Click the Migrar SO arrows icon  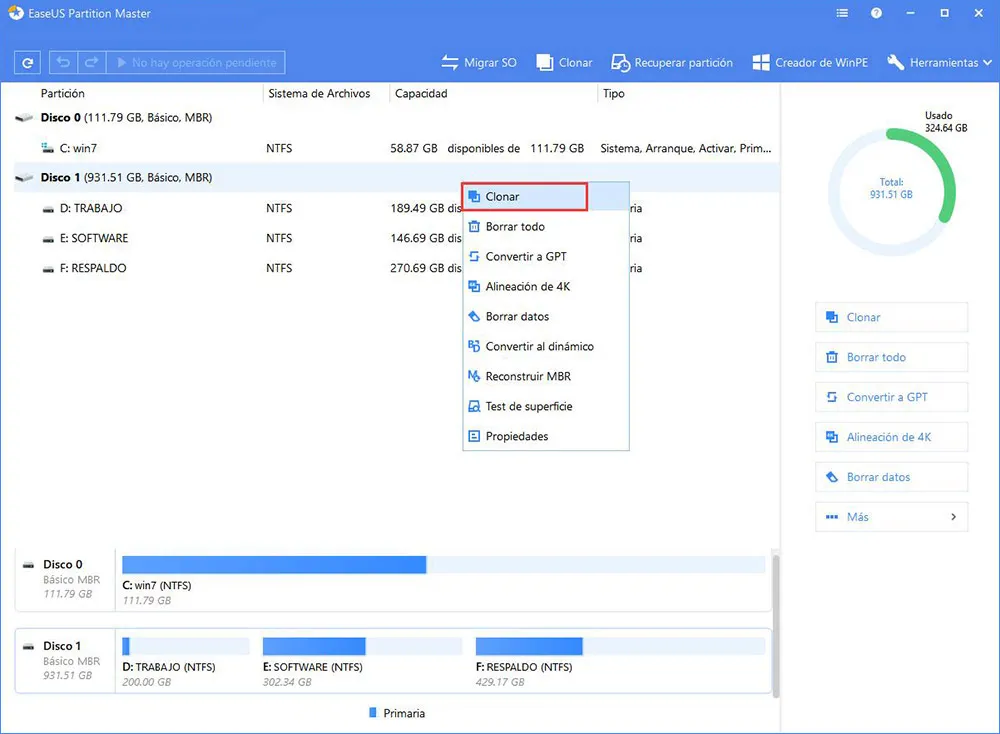coord(450,62)
